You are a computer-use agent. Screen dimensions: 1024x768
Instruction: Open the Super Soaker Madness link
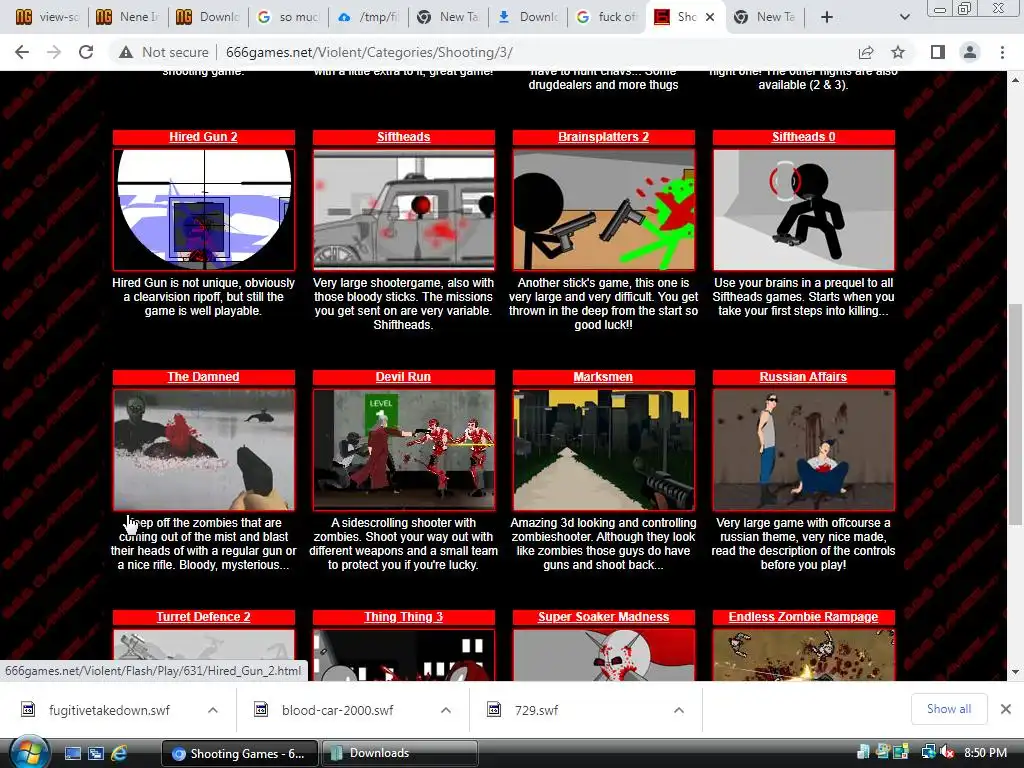(x=603, y=616)
